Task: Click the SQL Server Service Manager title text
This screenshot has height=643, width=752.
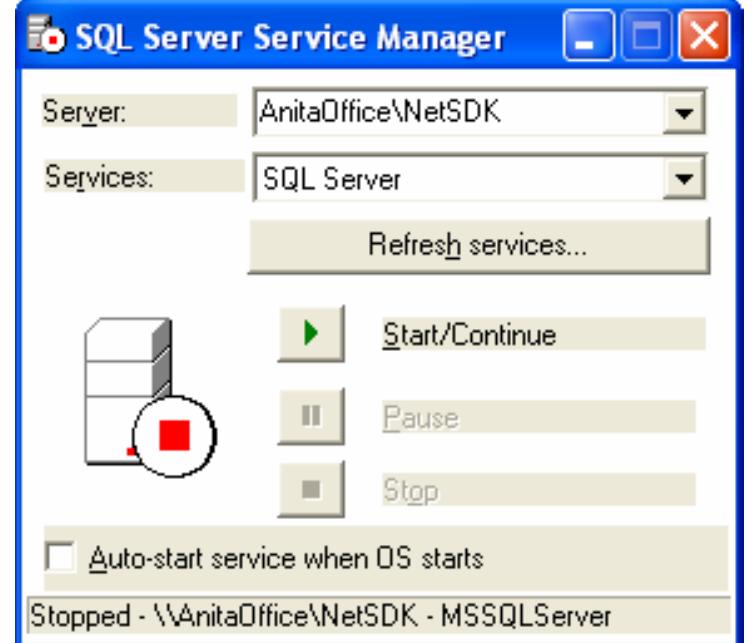Action: pos(291,37)
